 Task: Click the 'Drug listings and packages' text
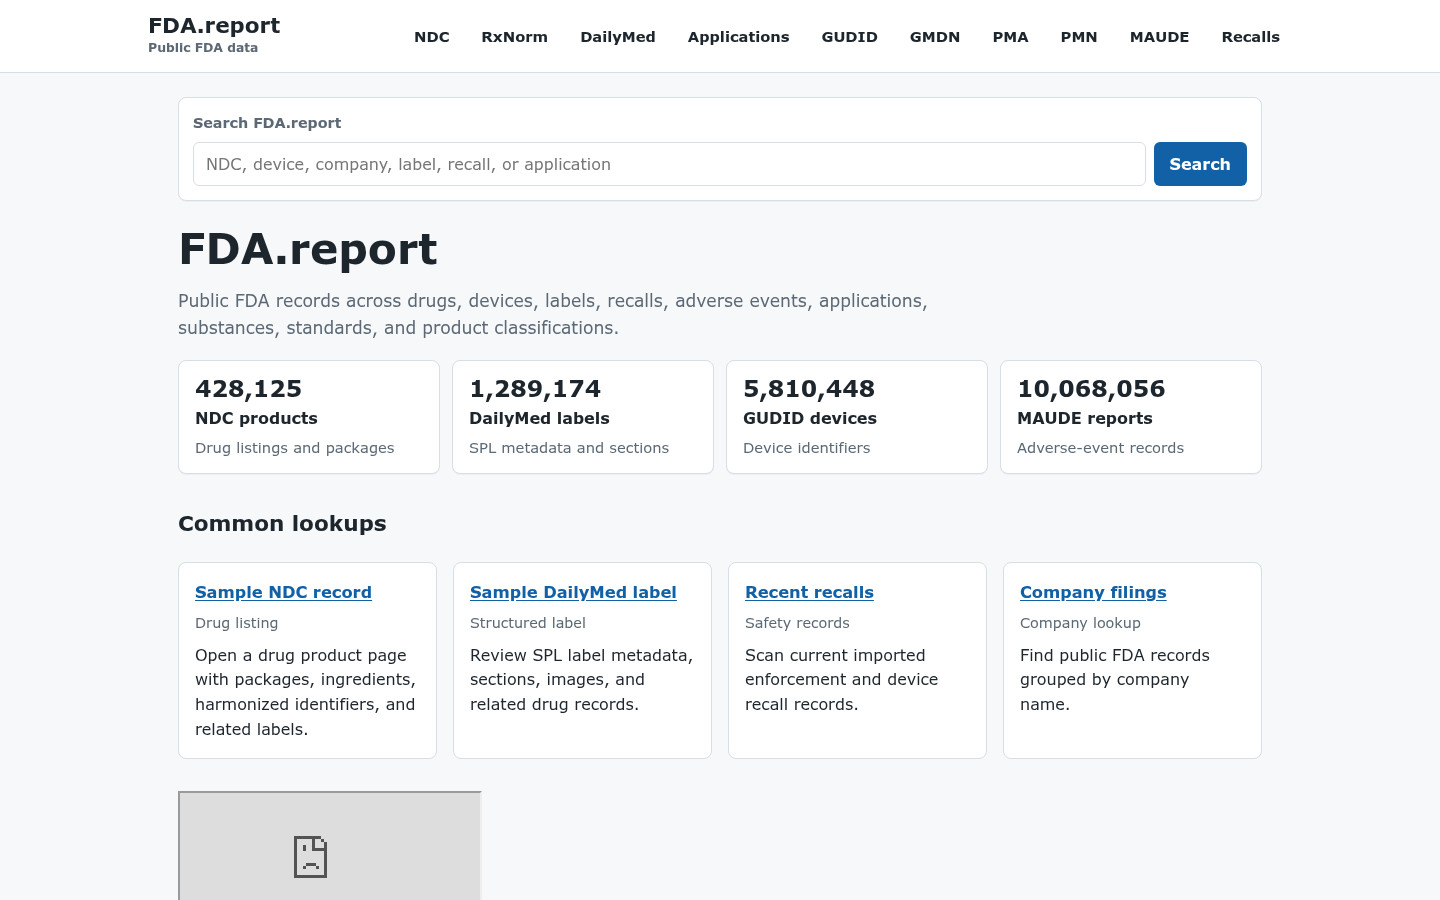coord(295,448)
